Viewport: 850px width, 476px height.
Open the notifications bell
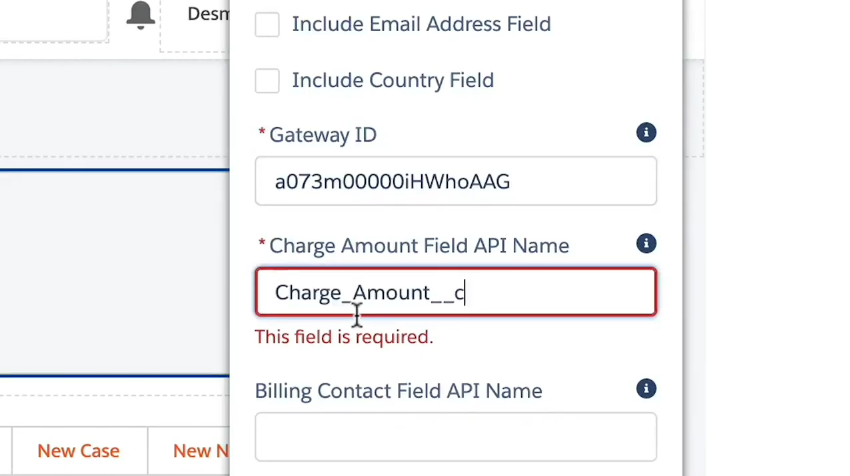(141, 15)
